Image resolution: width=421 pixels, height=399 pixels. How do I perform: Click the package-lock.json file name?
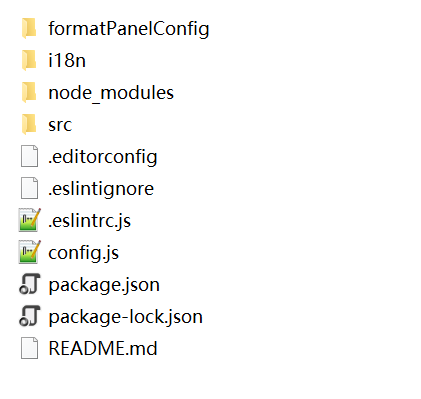pos(125,317)
